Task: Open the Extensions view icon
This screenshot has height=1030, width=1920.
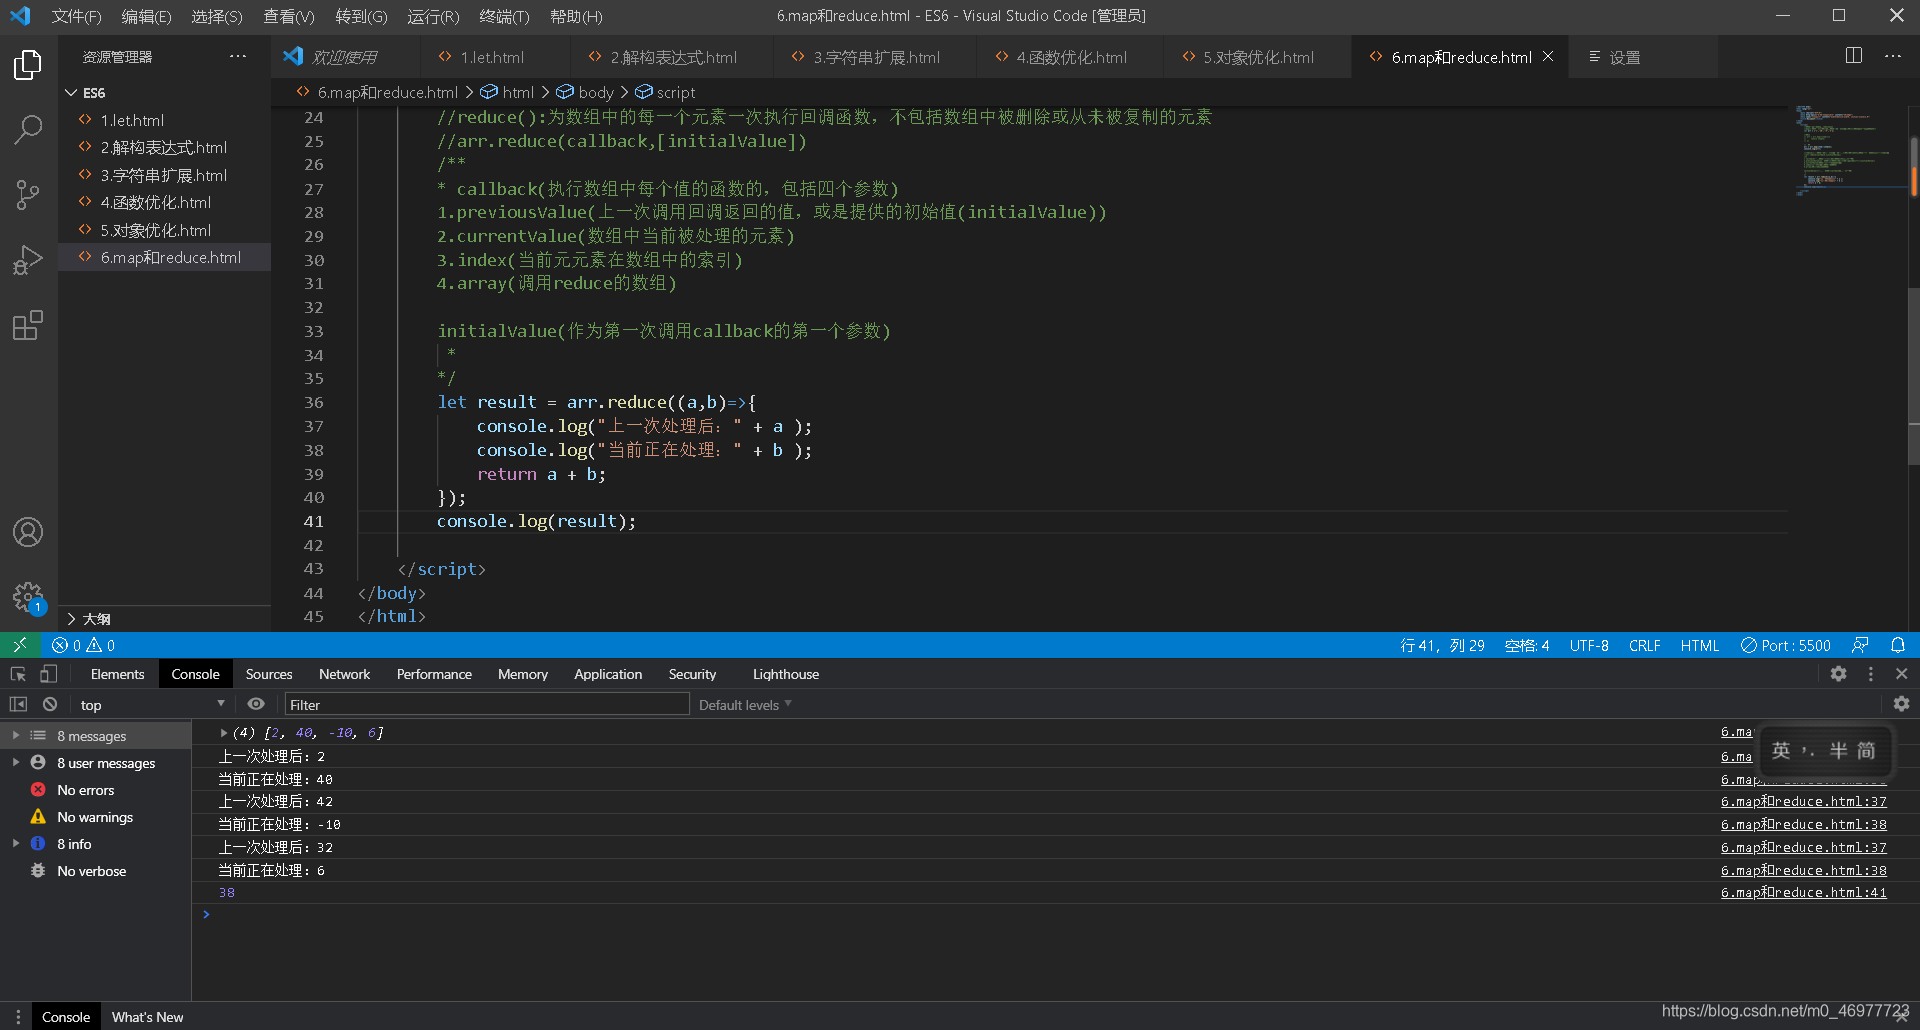Action: pyautogui.click(x=28, y=325)
